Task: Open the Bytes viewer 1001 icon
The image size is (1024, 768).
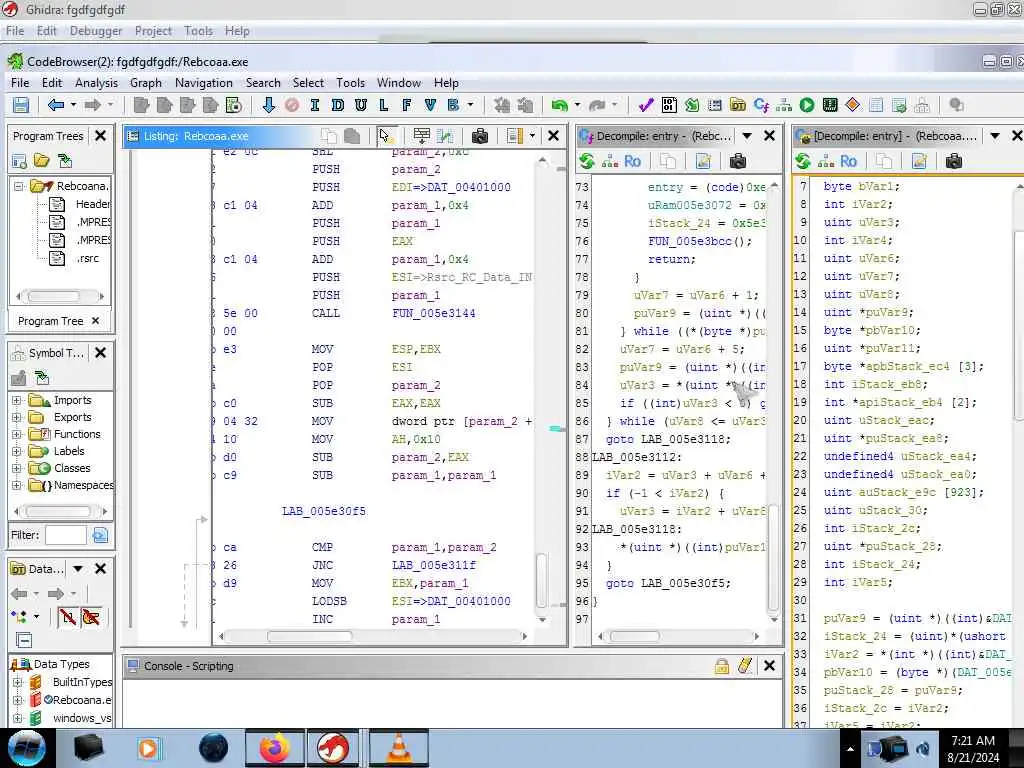Action: click(x=669, y=104)
